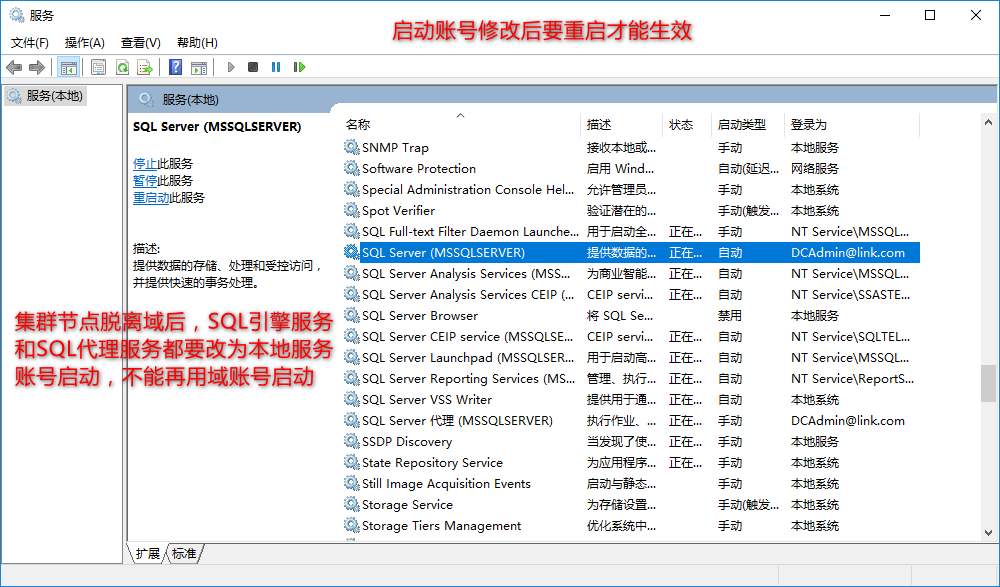Sort by the 登录为 column header
Viewport: 1000px width, 587px height.
click(x=852, y=124)
